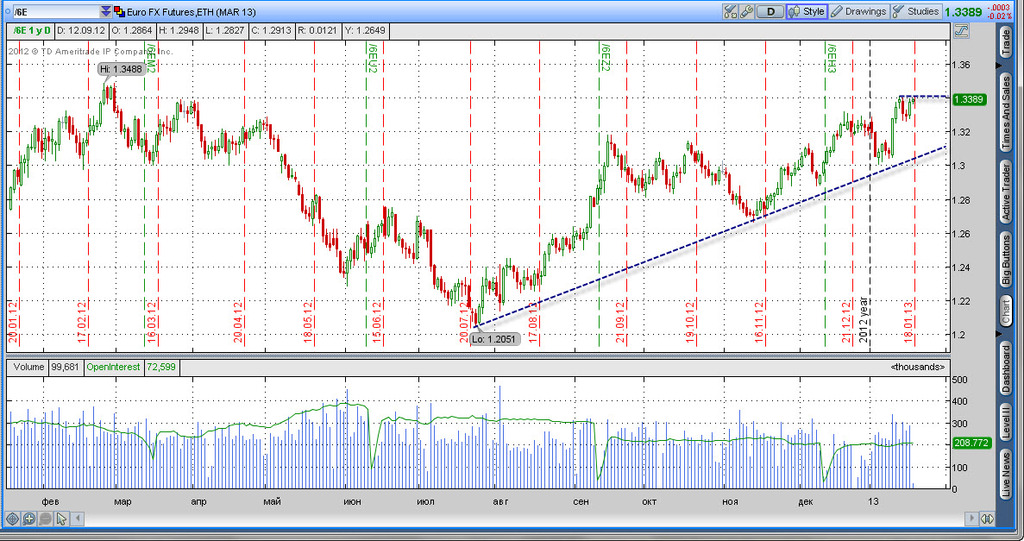Click the <thousands> label
Viewport: 1024px width, 541px height.
[918, 367]
